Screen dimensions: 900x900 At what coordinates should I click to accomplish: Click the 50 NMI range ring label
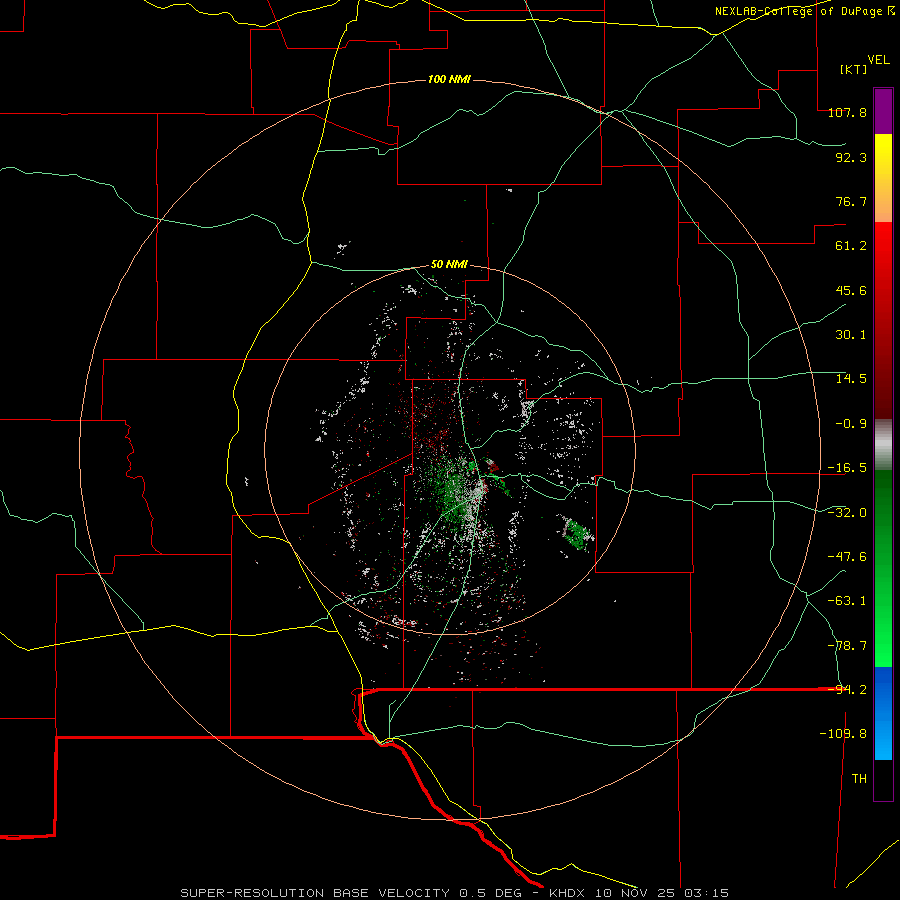(449, 265)
